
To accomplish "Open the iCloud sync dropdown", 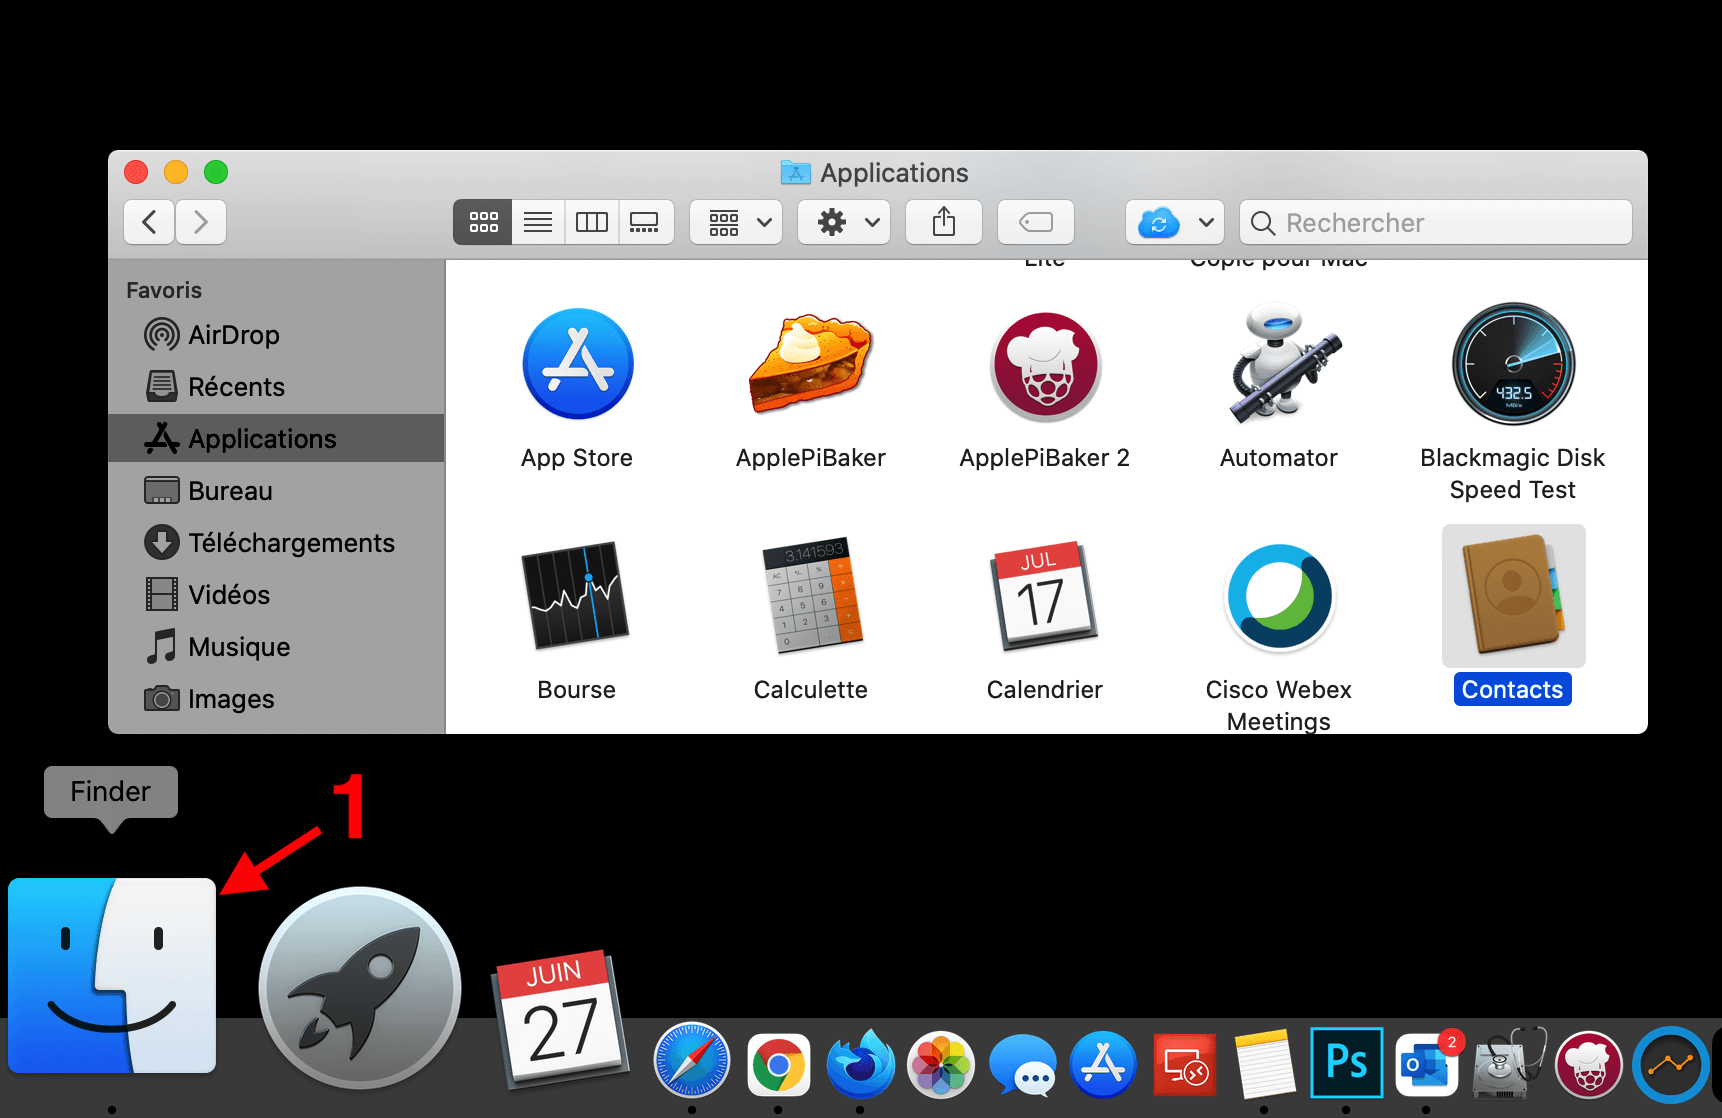I will [x=1175, y=222].
